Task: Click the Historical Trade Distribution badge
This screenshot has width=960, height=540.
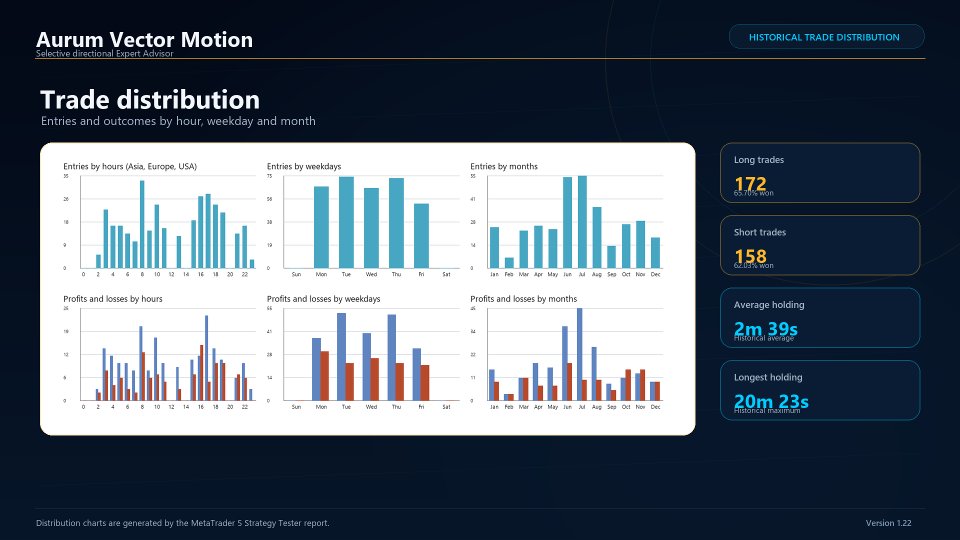Action: 826,37
